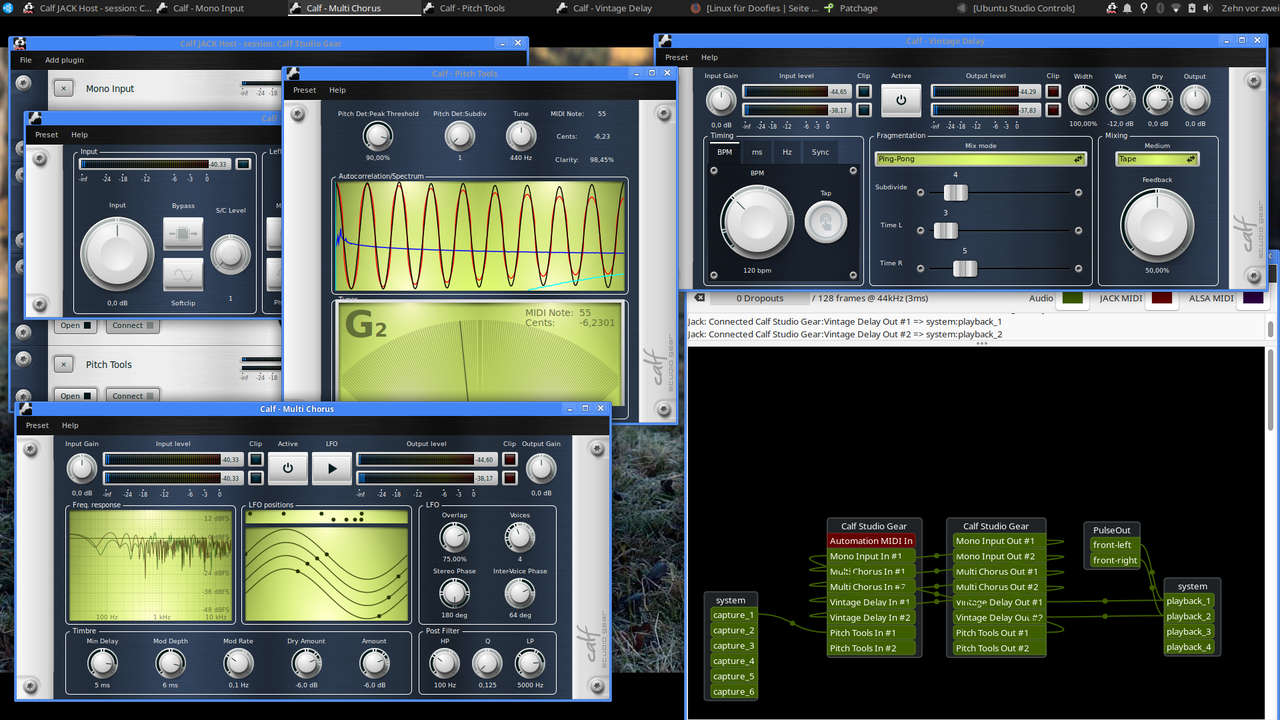Click the Stereo Phase knob
Viewport: 1280px width, 720px height.
pos(455,593)
